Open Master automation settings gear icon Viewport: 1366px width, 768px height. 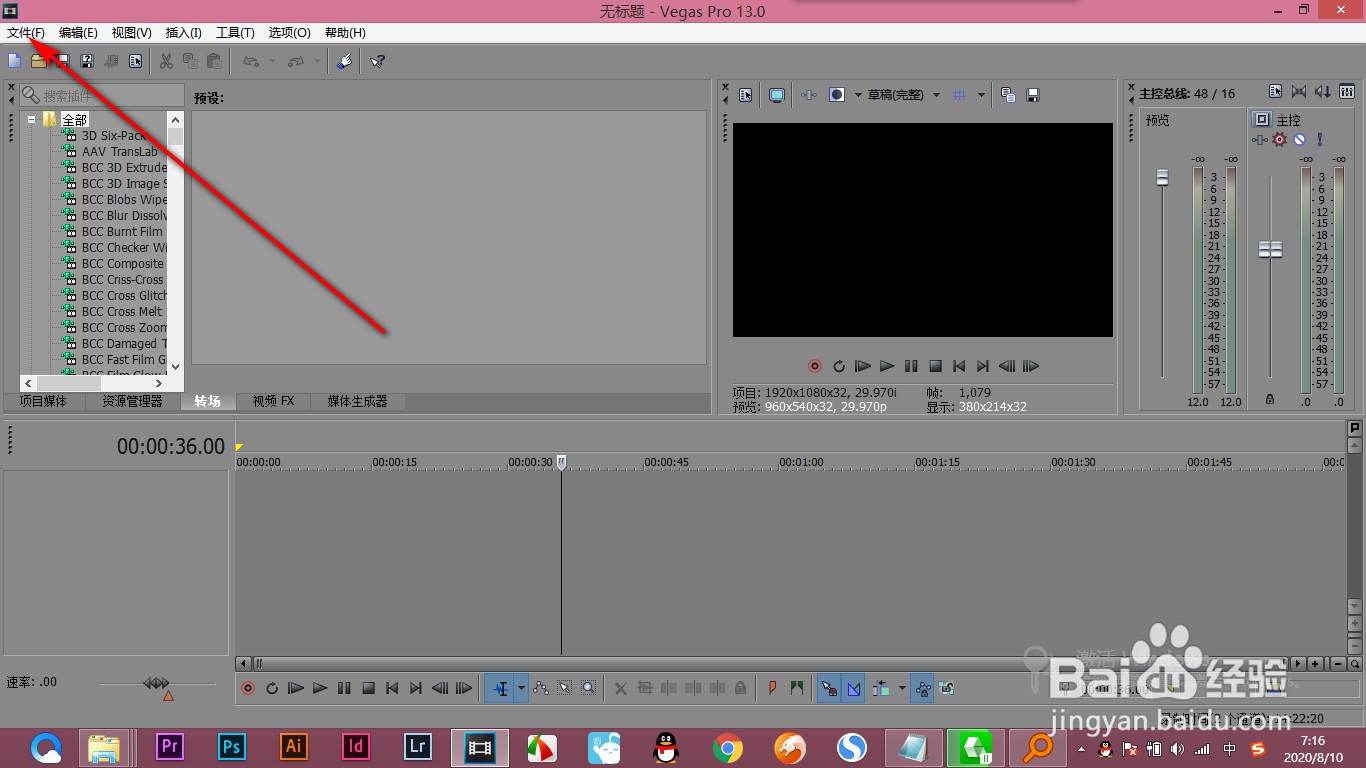1280,139
